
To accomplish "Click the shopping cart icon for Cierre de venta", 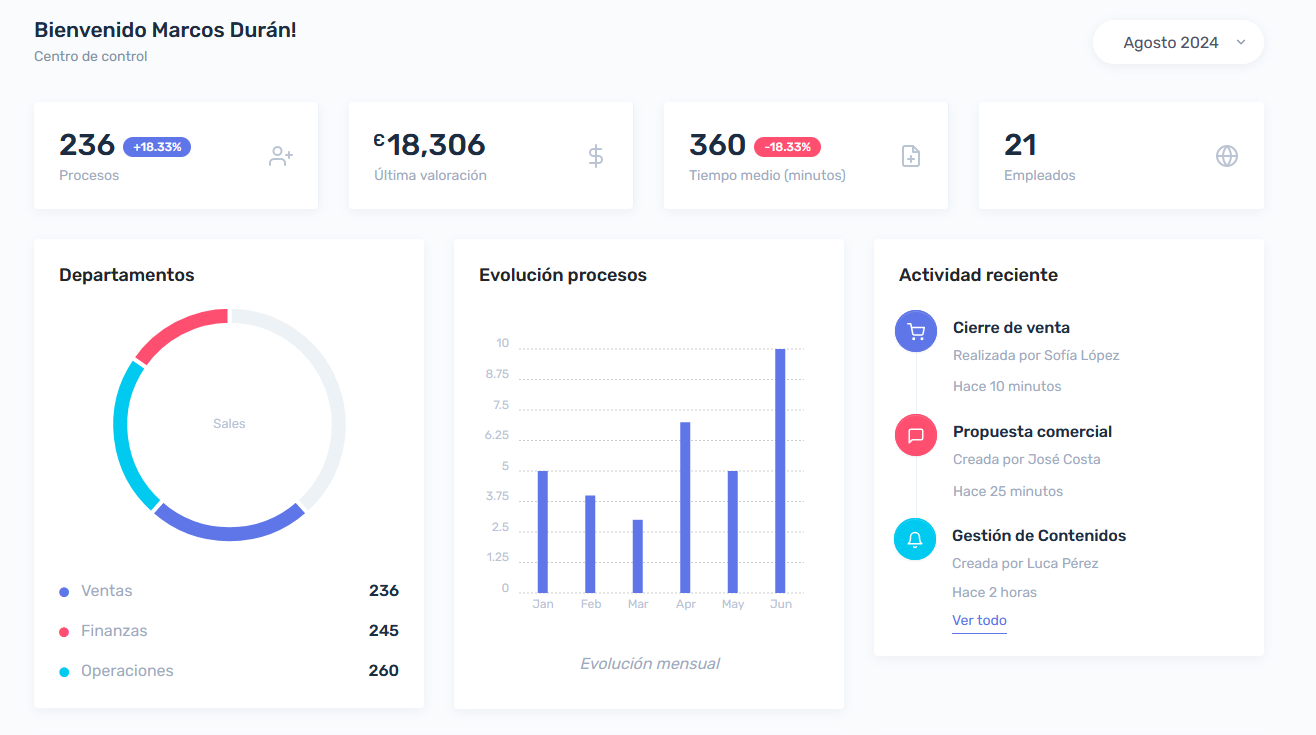I will point(915,331).
